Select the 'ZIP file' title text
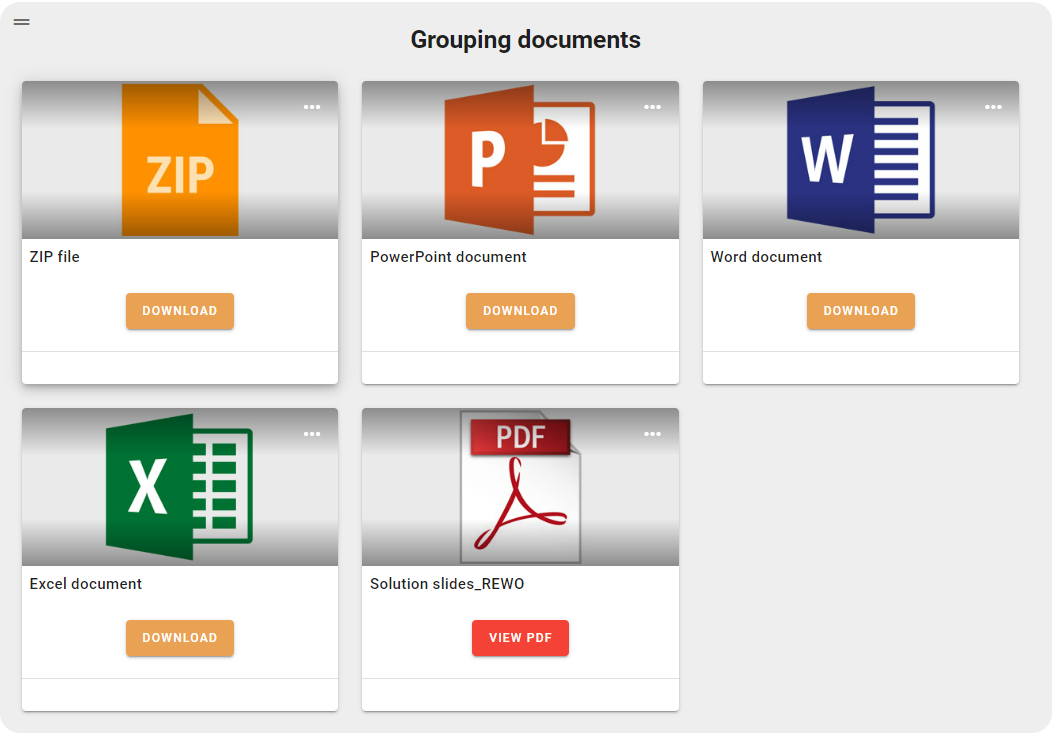This screenshot has width=1055, height=737. [x=54, y=257]
